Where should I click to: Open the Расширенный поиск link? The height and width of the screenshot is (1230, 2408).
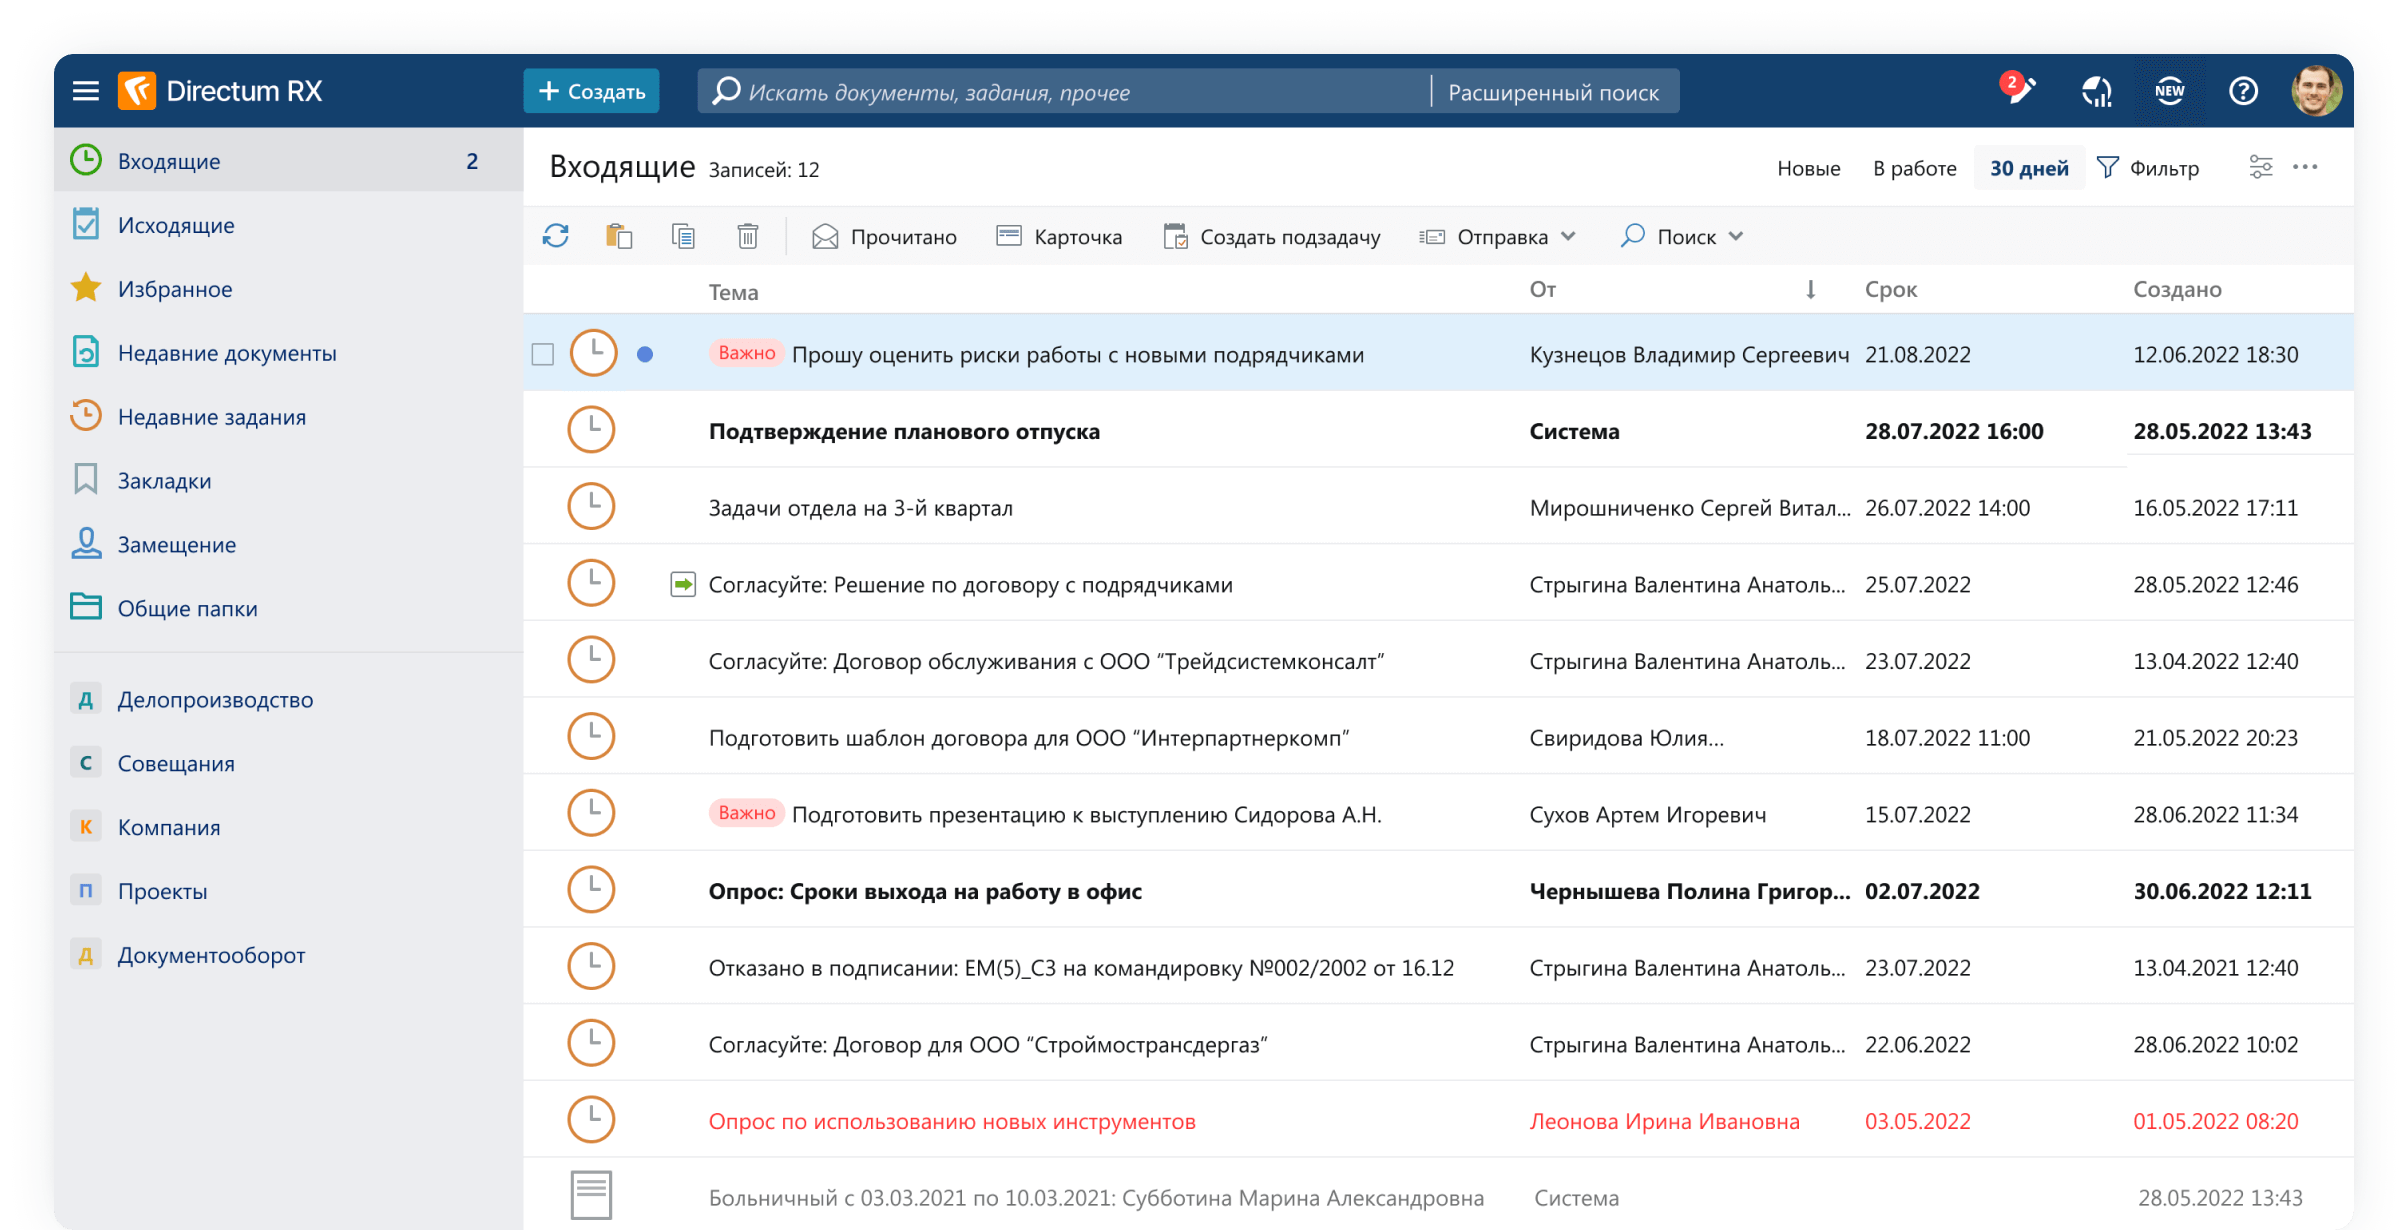[1553, 92]
